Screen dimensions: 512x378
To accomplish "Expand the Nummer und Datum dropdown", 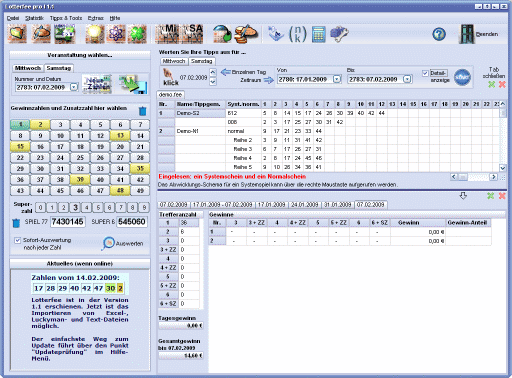I will click(x=74, y=87).
